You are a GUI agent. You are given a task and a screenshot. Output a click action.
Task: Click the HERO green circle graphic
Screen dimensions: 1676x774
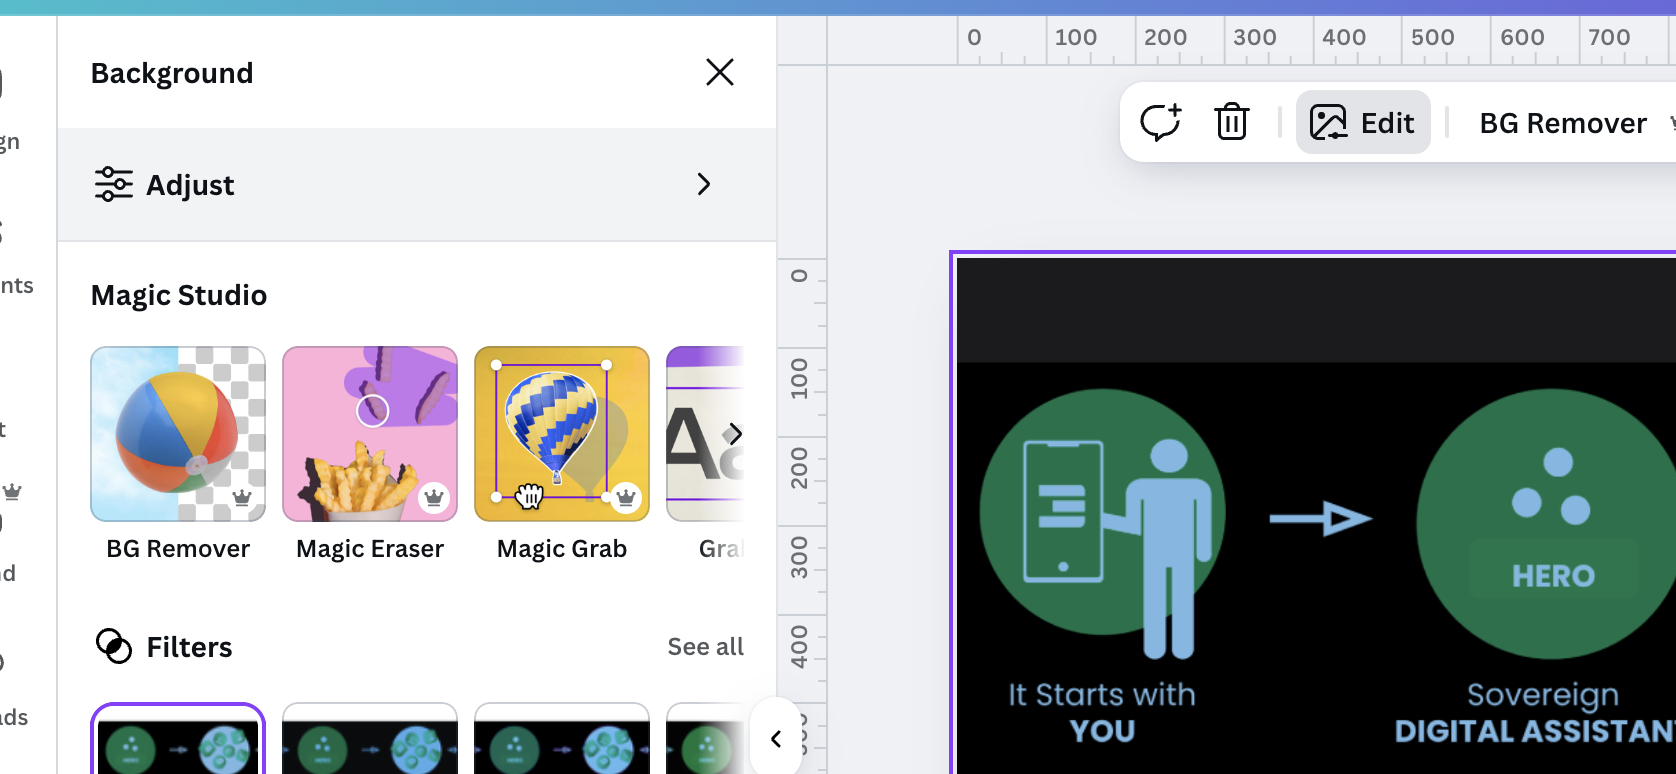1551,524
